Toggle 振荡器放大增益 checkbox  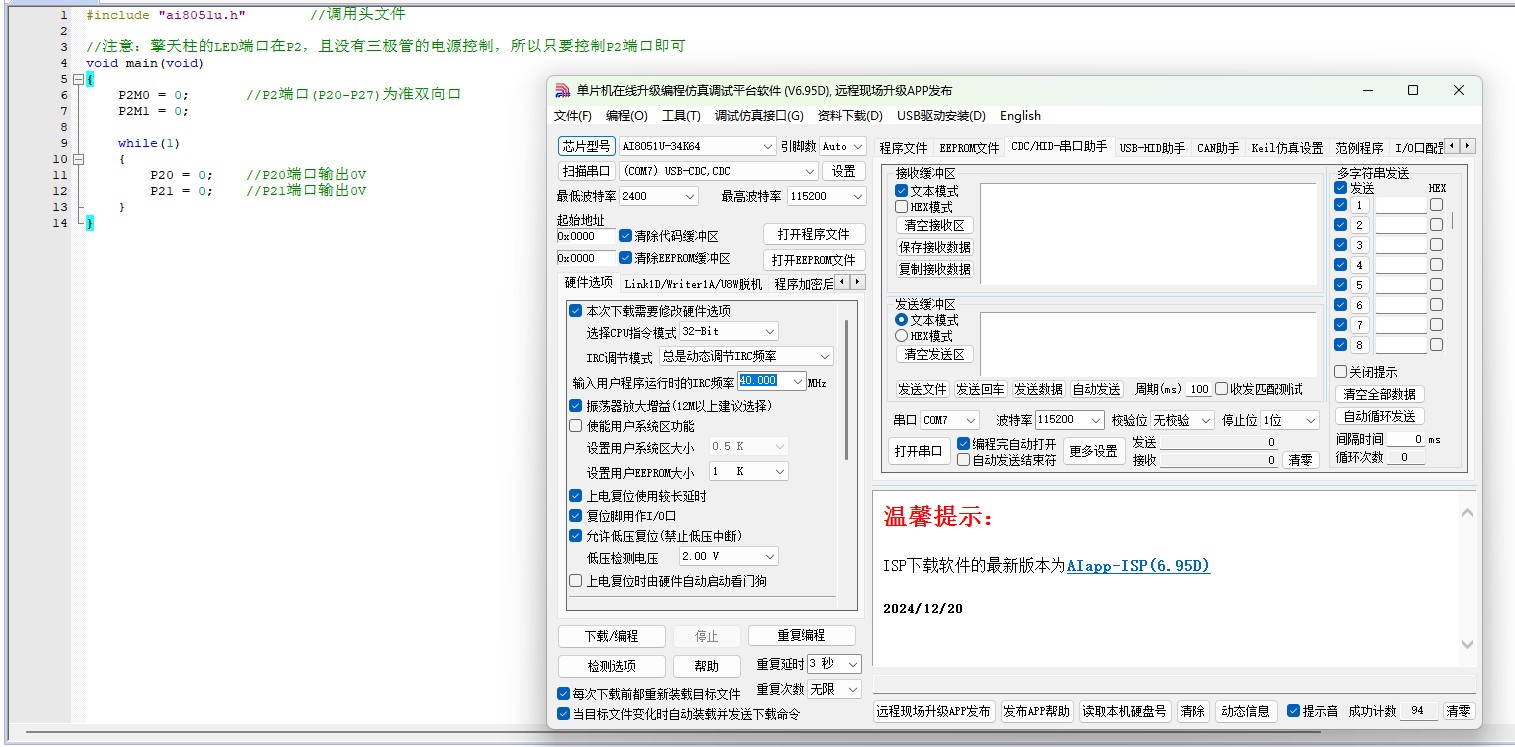point(576,406)
